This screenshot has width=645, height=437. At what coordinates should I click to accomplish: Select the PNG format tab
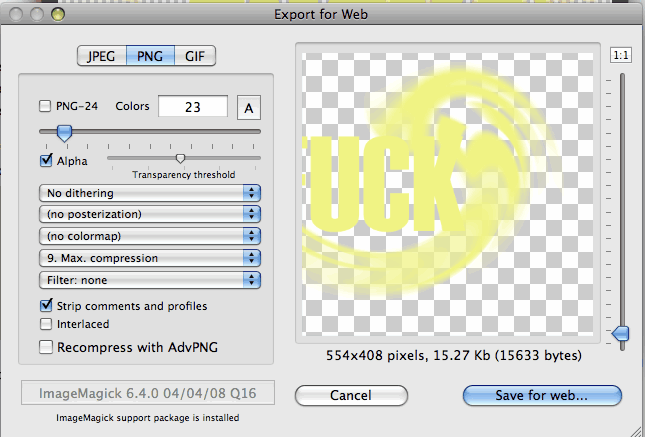coord(150,56)
